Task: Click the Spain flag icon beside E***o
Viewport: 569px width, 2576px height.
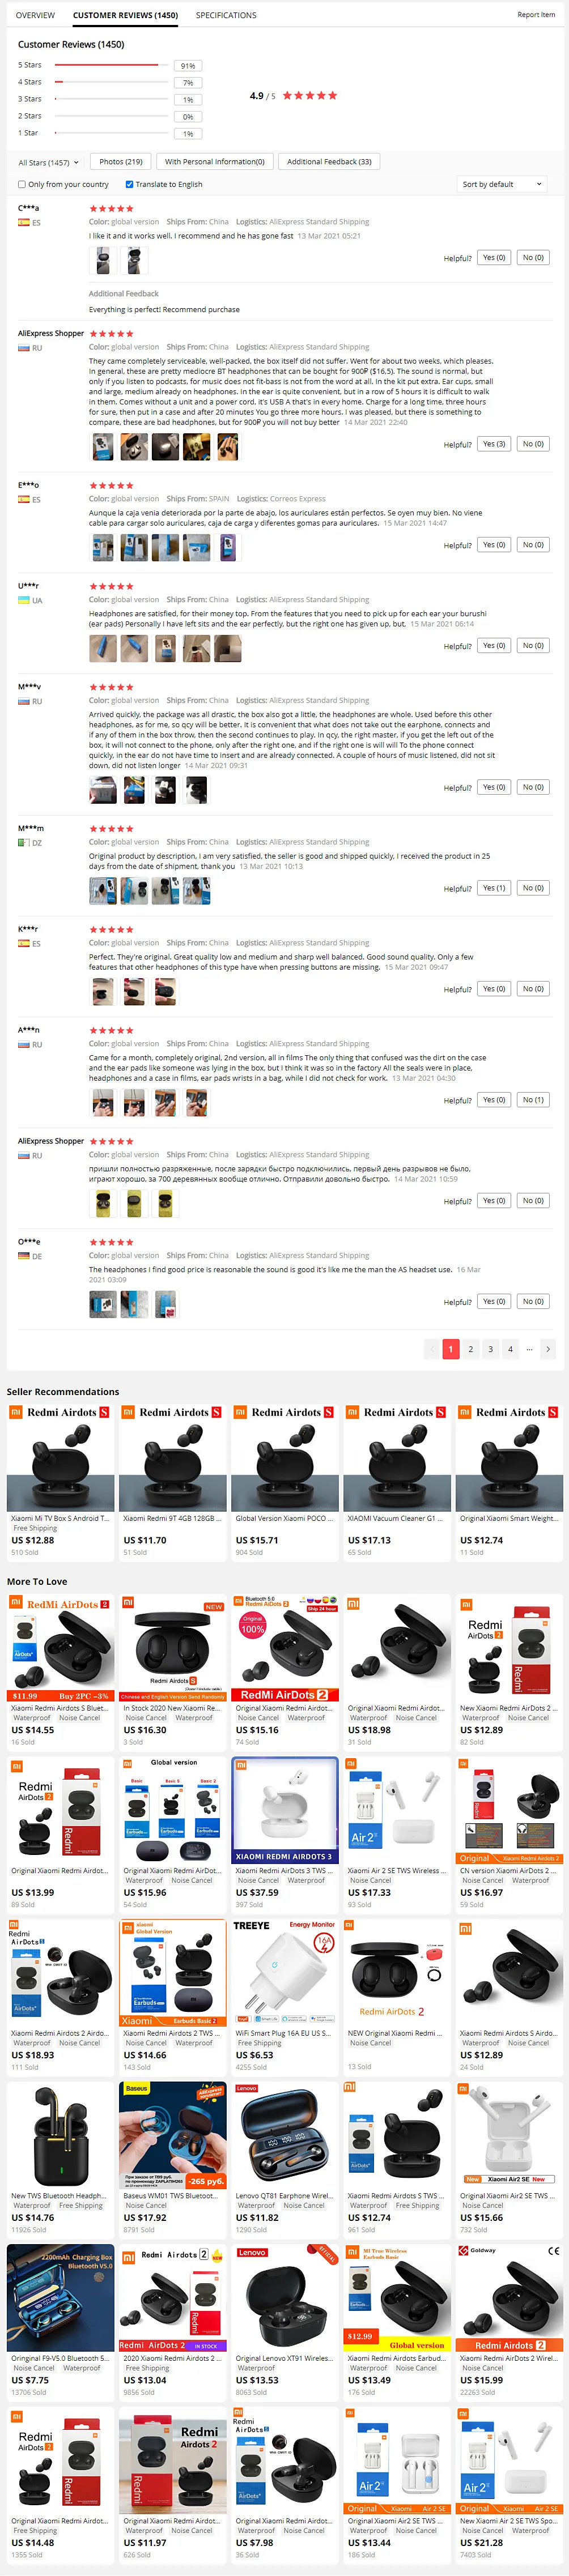Action: tap(23, 499)
